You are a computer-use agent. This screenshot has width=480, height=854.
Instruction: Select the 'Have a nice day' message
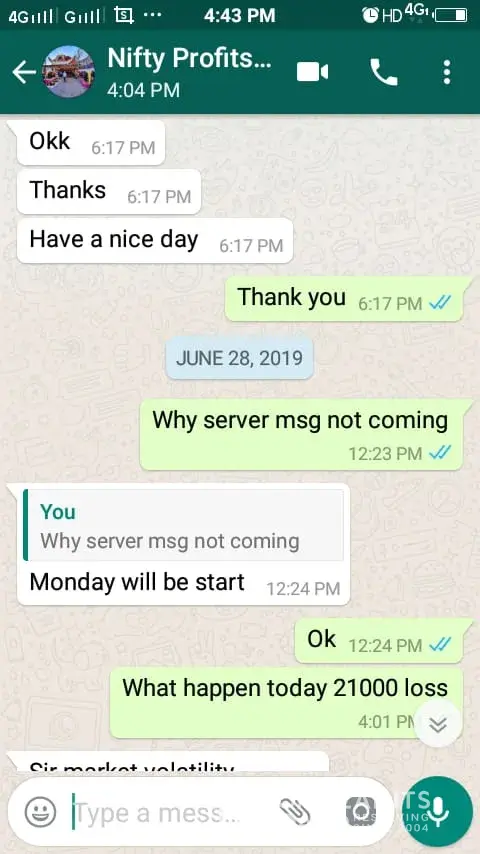click(x=155, y=241)
